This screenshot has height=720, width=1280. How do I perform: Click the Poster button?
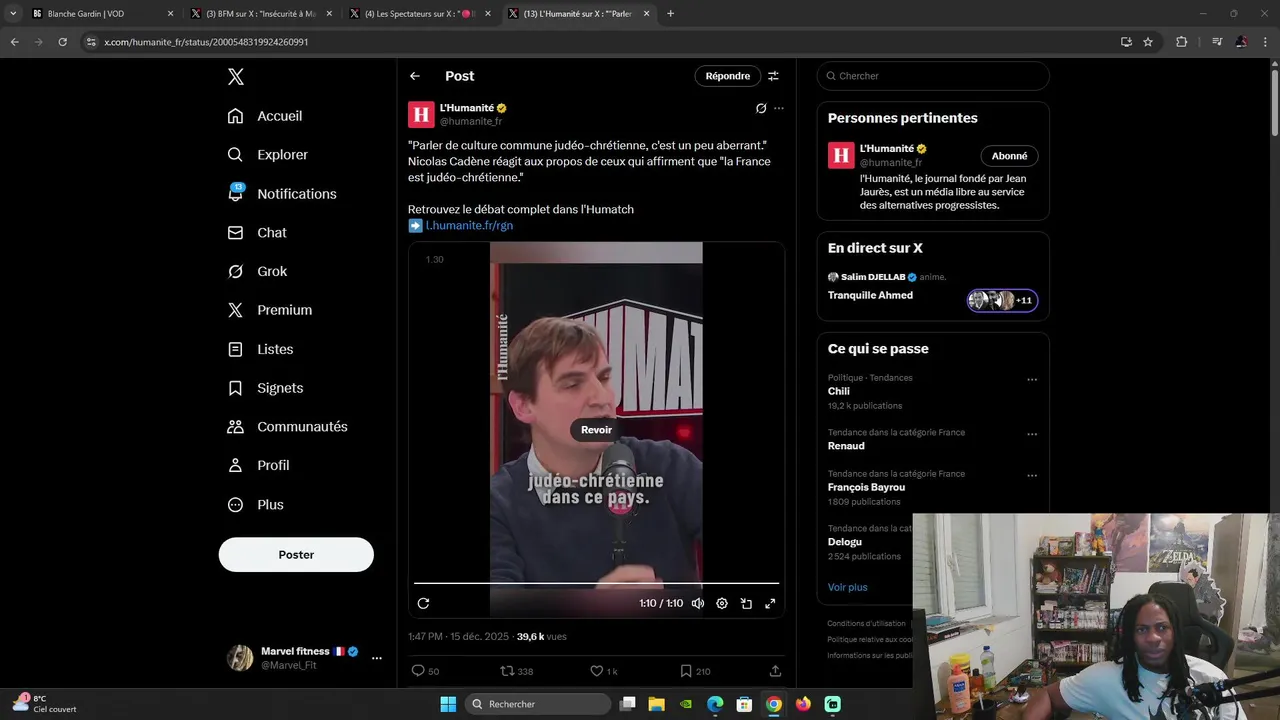pyautogui.click(x=296, y=555)
